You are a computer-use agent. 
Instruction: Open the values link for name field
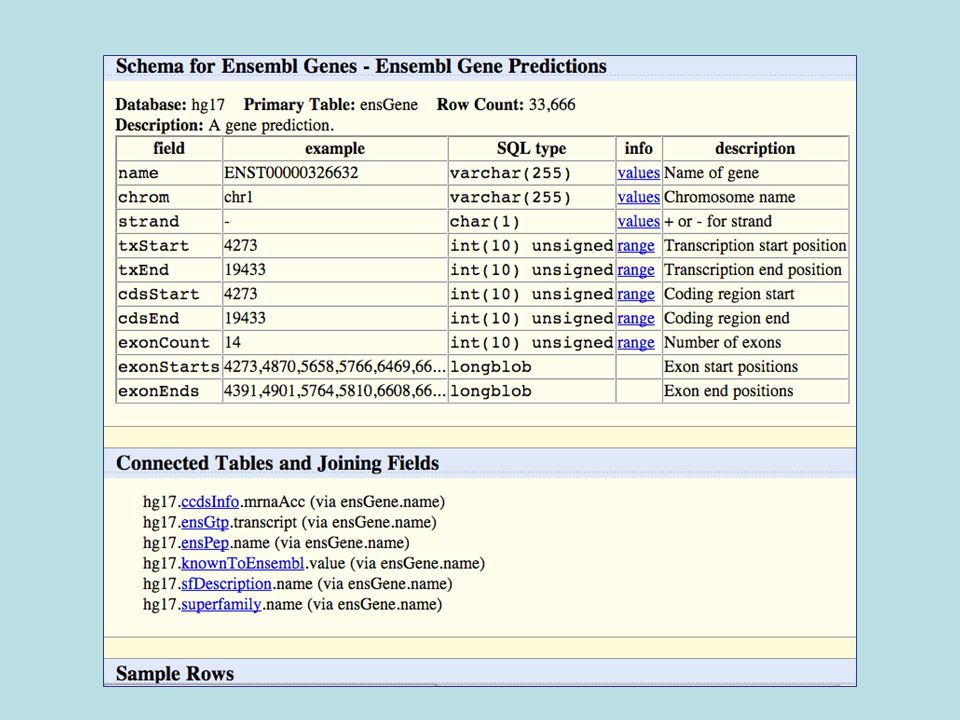coord(639,173)
